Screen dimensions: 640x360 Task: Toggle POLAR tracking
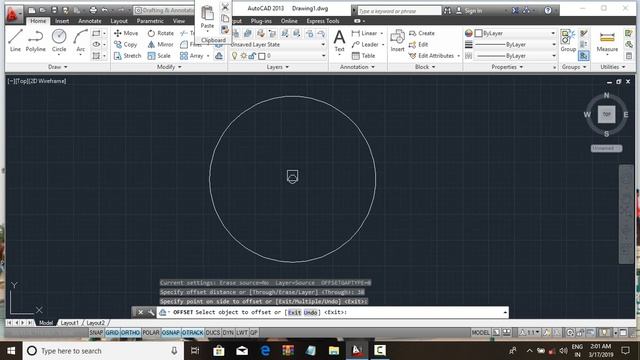151,333
